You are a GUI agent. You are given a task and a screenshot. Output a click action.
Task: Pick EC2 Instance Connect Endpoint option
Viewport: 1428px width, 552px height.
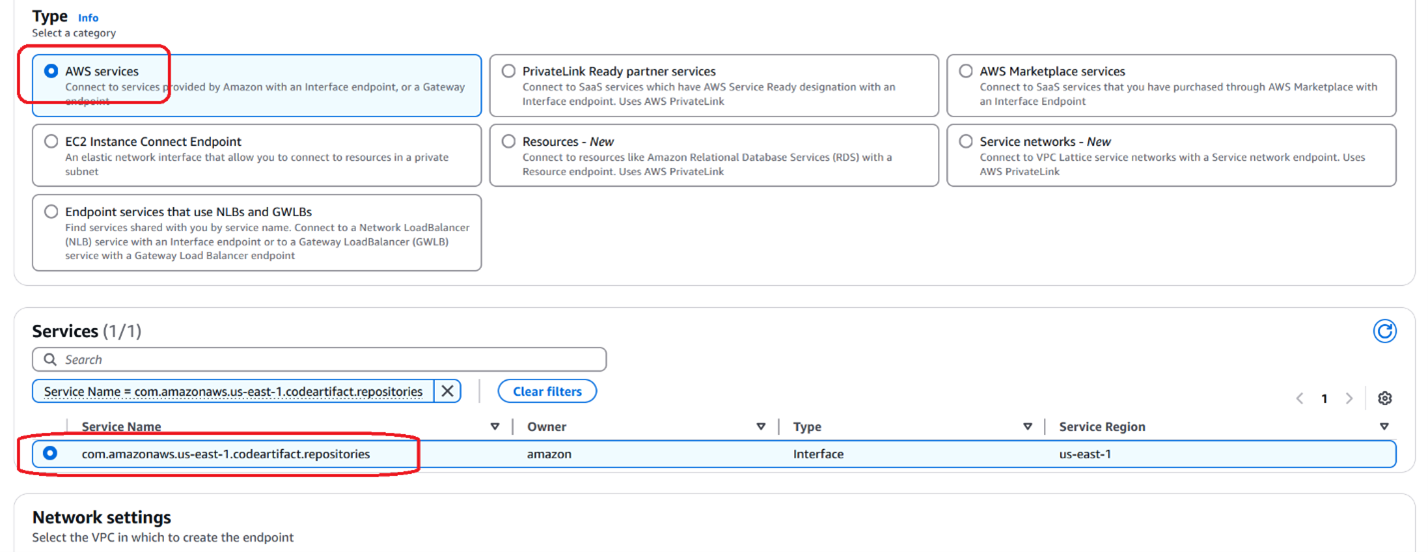51,141
